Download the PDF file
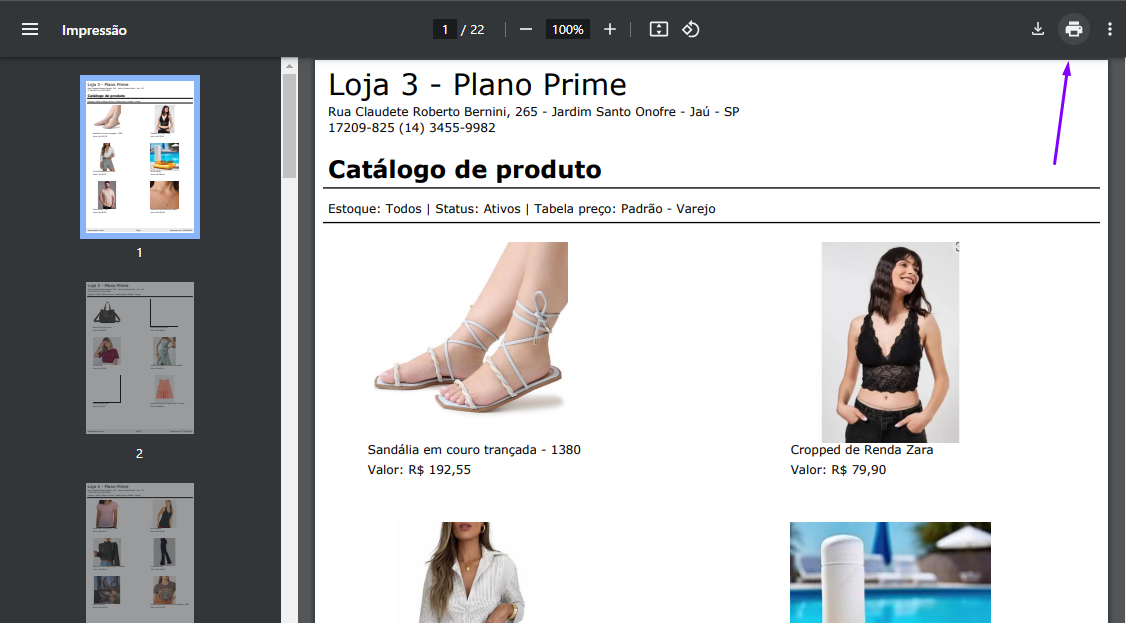The height and width of the screenshot is (623, 1126). (x=1038, y=29)
